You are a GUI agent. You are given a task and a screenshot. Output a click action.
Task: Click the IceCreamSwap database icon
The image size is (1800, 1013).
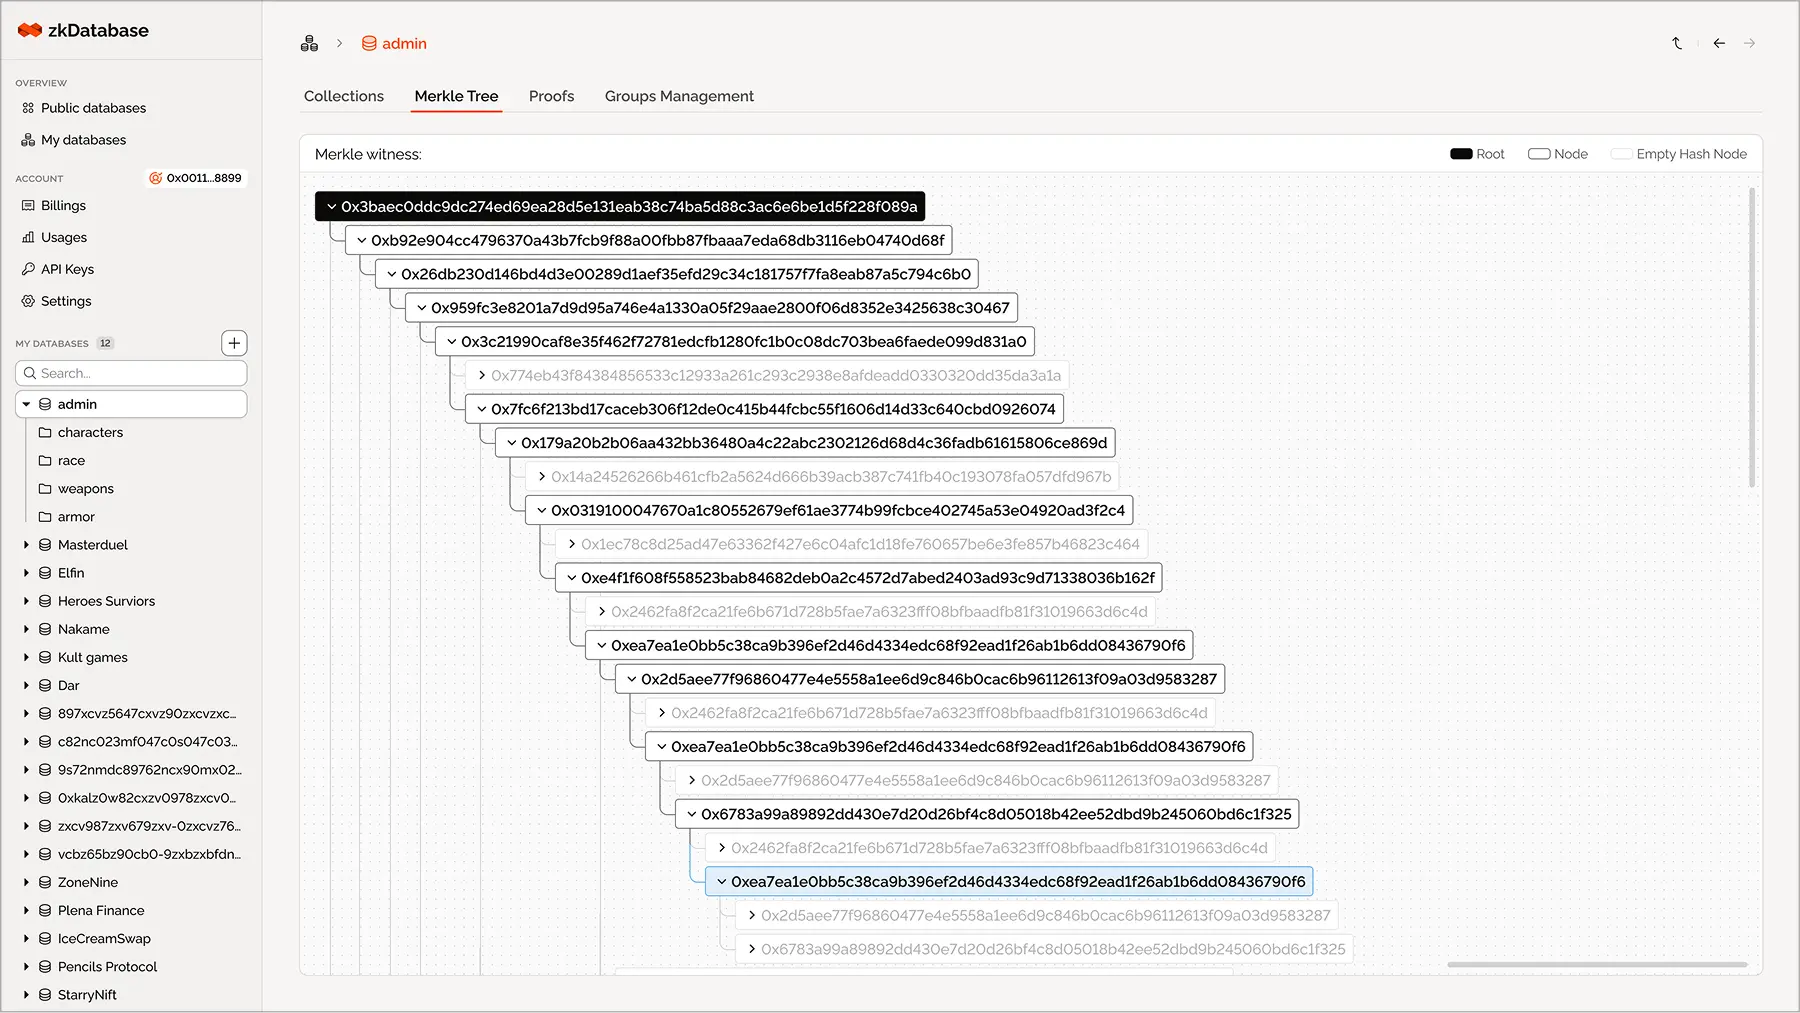tap(45, 938)
